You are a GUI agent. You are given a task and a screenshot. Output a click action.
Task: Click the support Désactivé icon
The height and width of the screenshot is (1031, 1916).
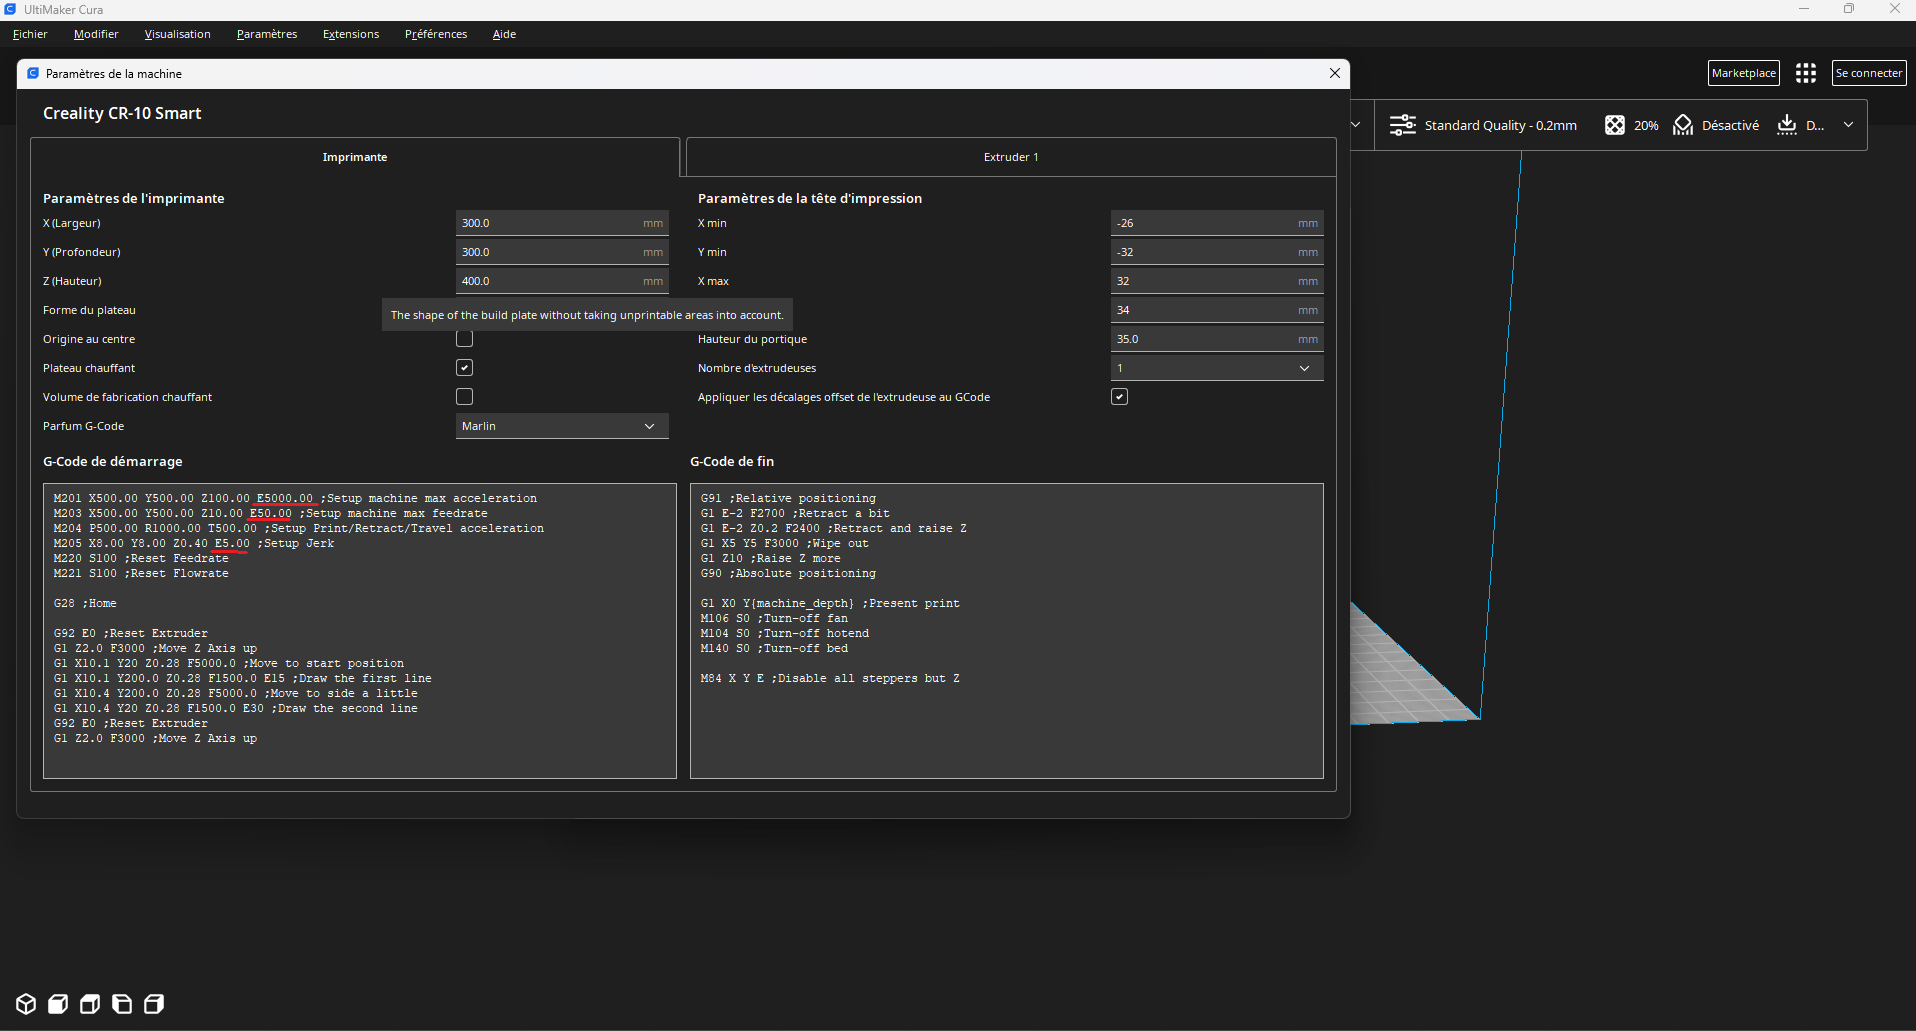pyautogui.click(x=1683, y=125)
